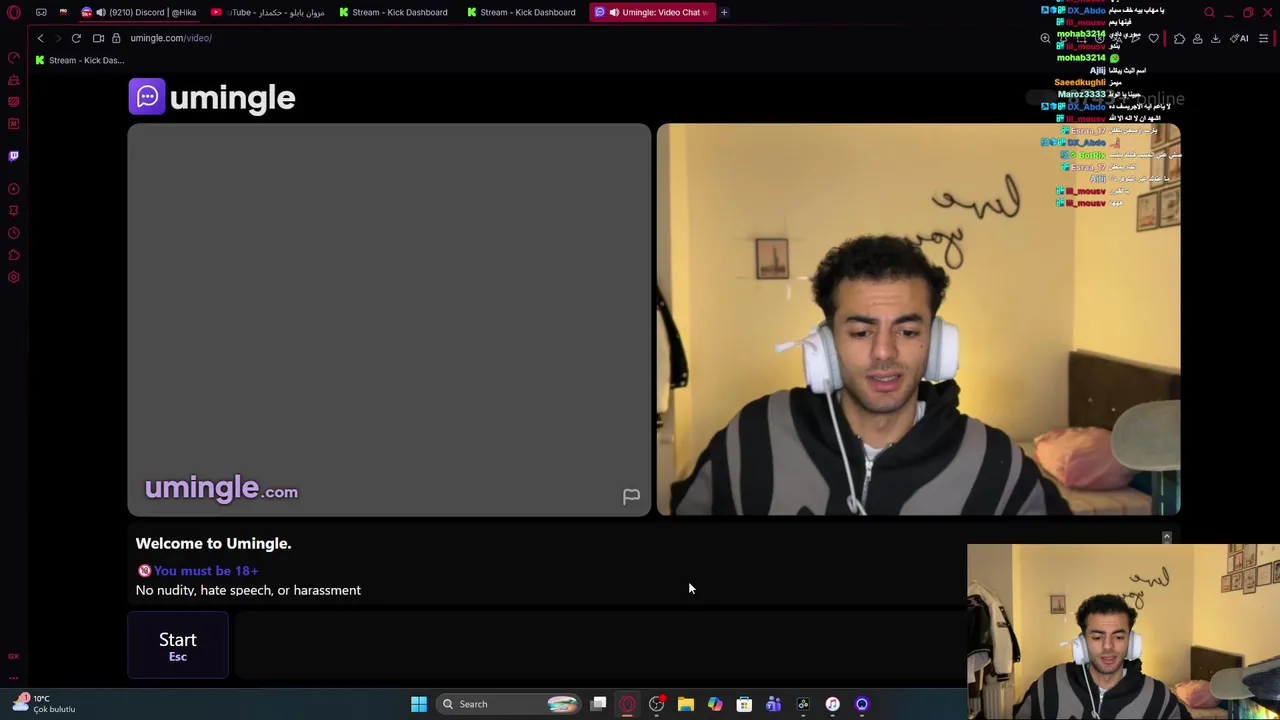Go back using the browser back arrow

click(x=40, y=38)
